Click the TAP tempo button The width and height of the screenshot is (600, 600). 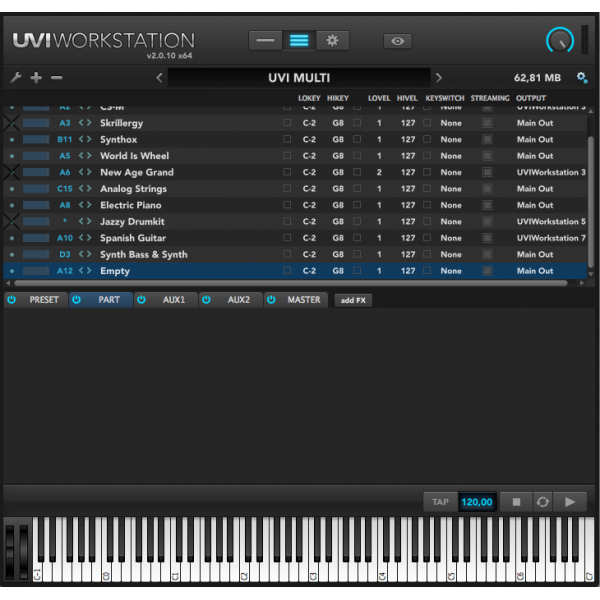click(x=440, y=502)
